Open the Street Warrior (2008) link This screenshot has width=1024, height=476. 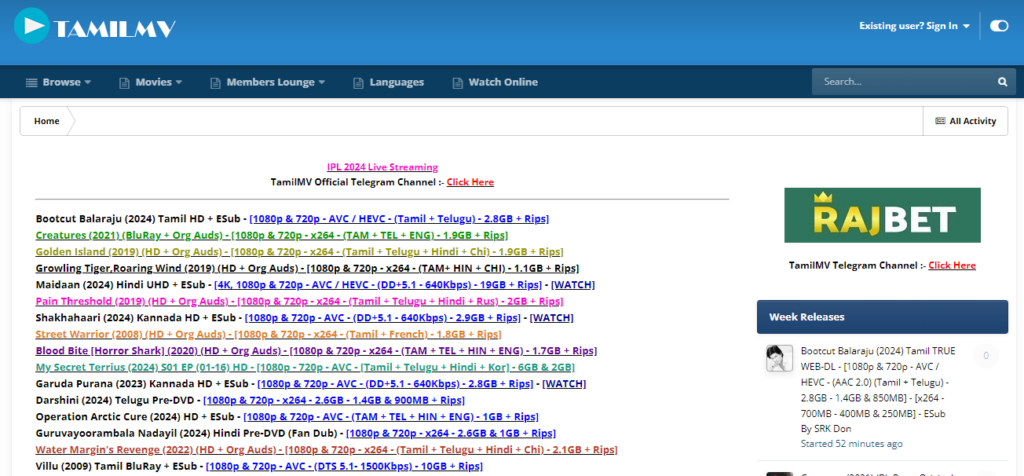(x=268, y=334)
